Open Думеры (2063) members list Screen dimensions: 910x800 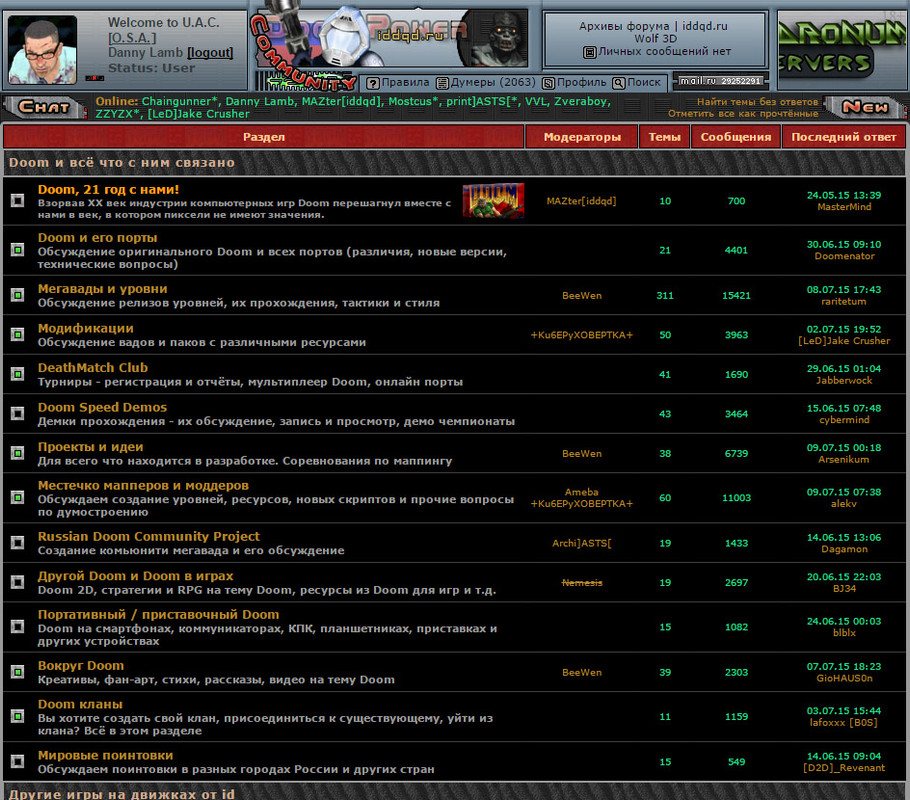tap(493, 82)
